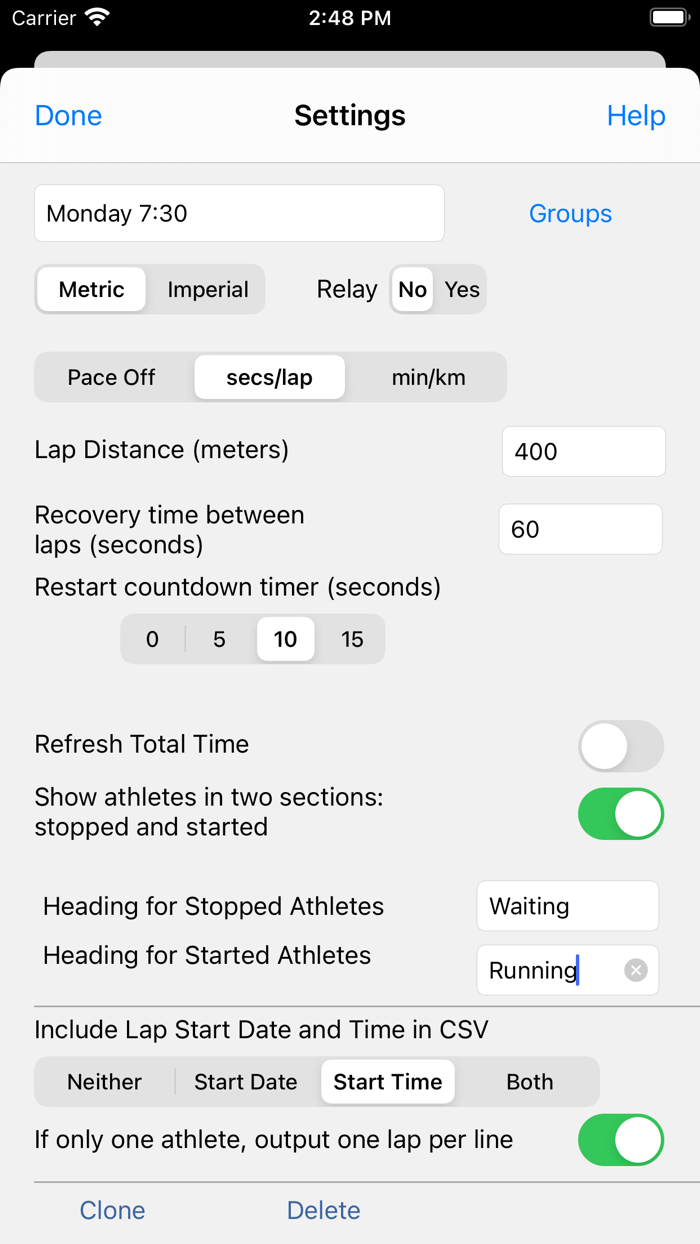The height and width of the screenshot is (1244, 700).
Task: Clear the Running text field
Action: 635,969
